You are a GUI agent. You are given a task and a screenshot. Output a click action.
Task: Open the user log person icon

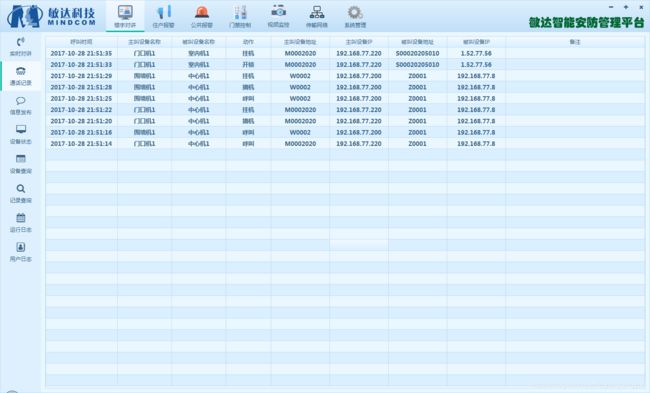pos(21,247)
